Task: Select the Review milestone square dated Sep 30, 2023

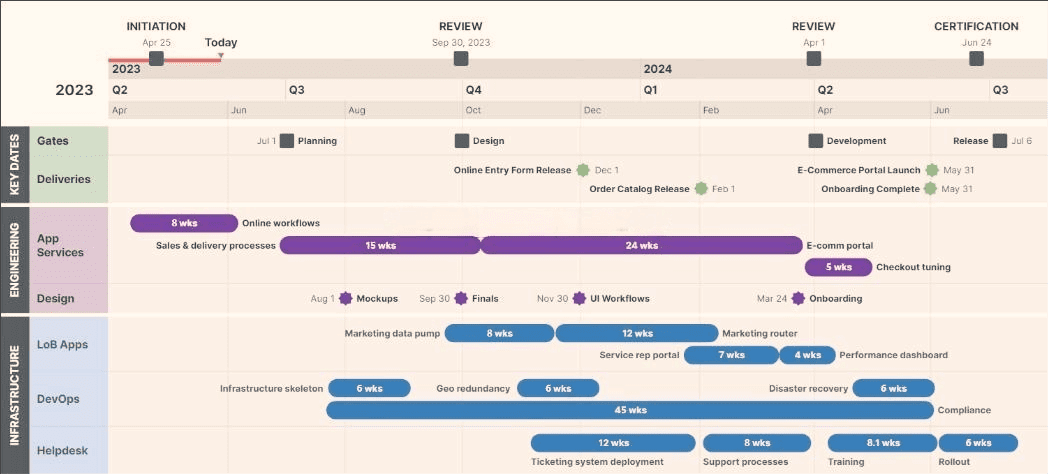Action: click(461, 59)
